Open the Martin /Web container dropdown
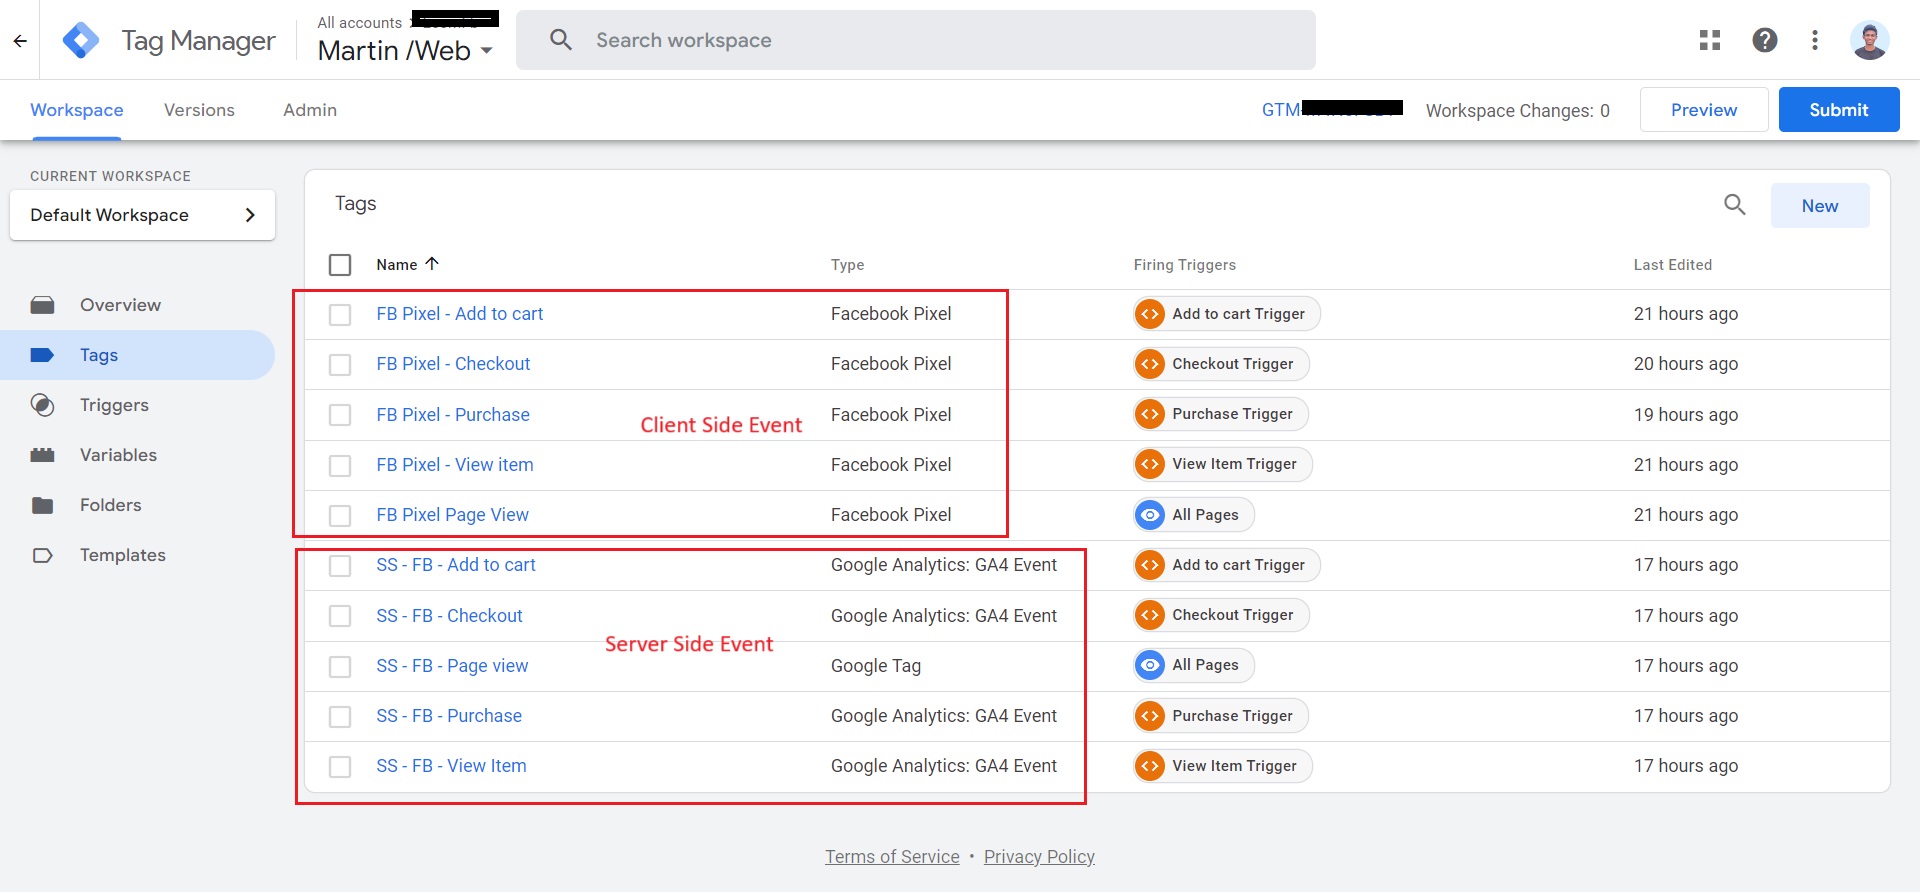The width and height of the screenshot is (1920, 892). (x=405, y=51)
